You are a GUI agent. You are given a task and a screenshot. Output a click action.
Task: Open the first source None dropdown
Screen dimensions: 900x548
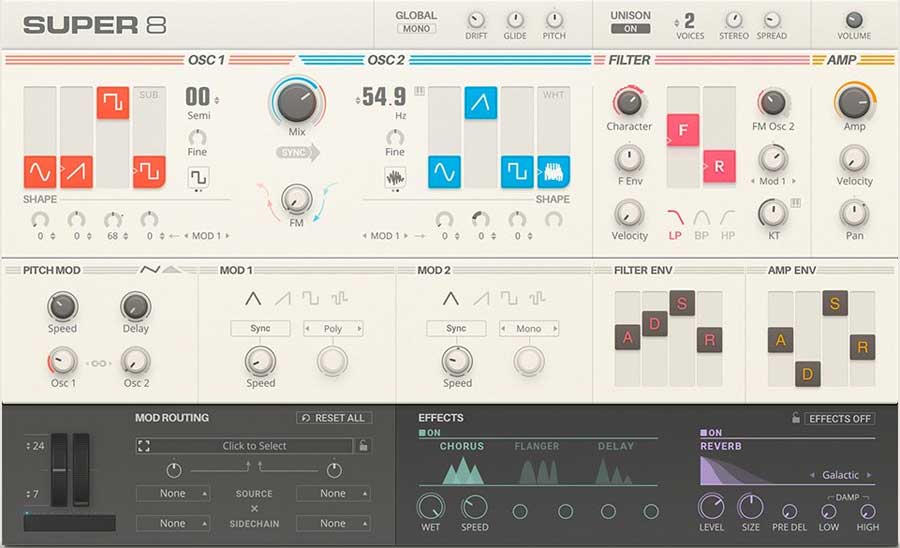173,493
